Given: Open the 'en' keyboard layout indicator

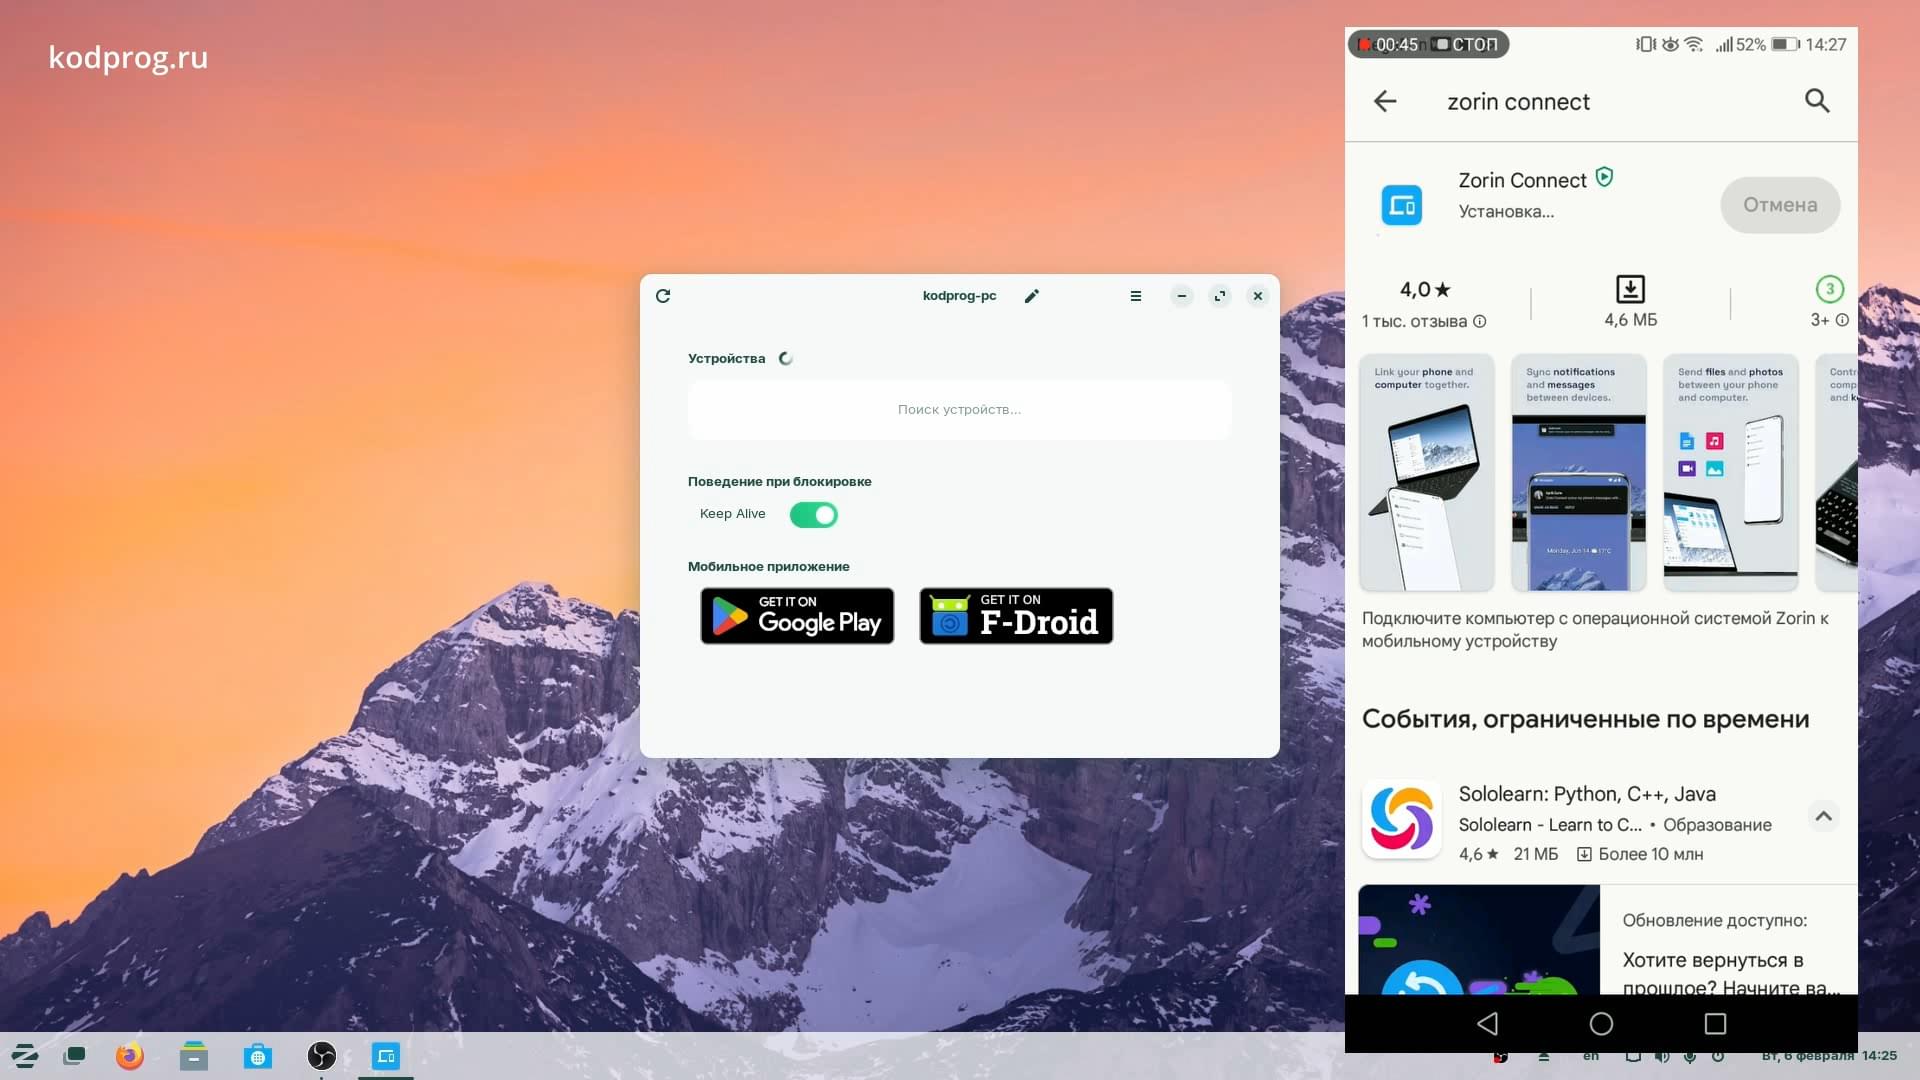Looking at the screenshot, I should [x=1591, y=1056].
